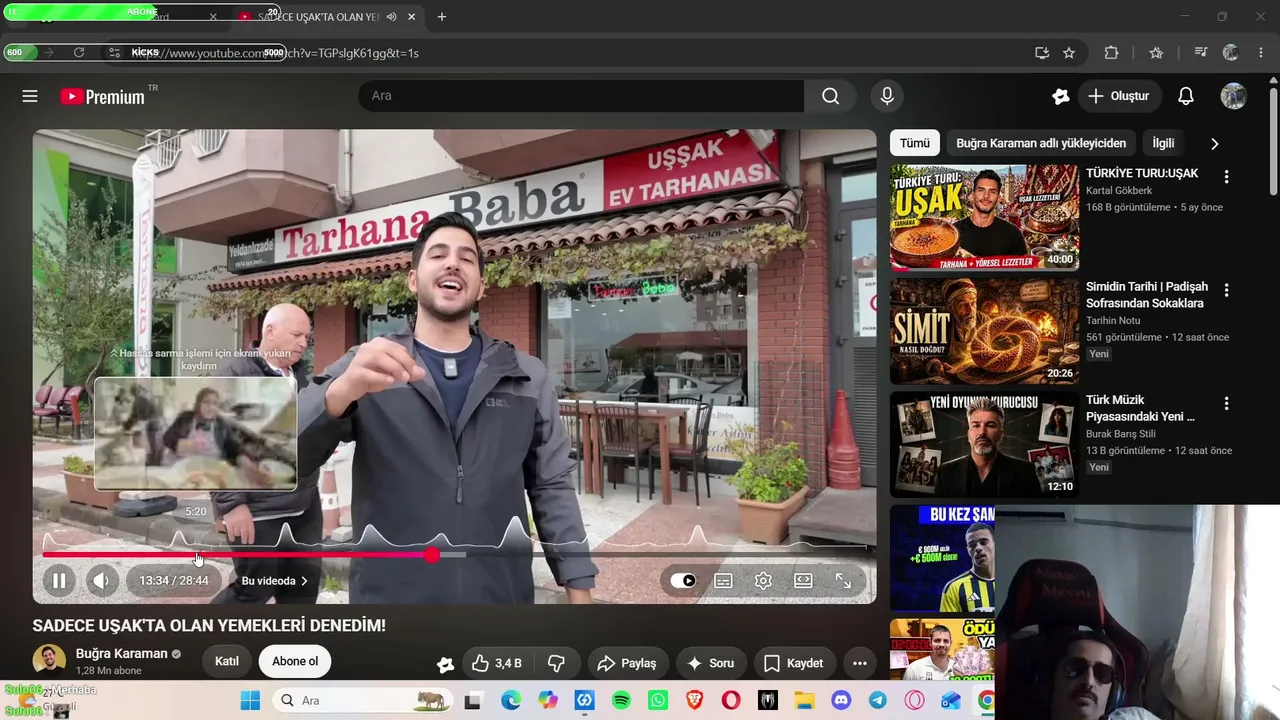
Task: Open Discord from the taskbar
Action: pyautogui.click(x=841, y=701)
